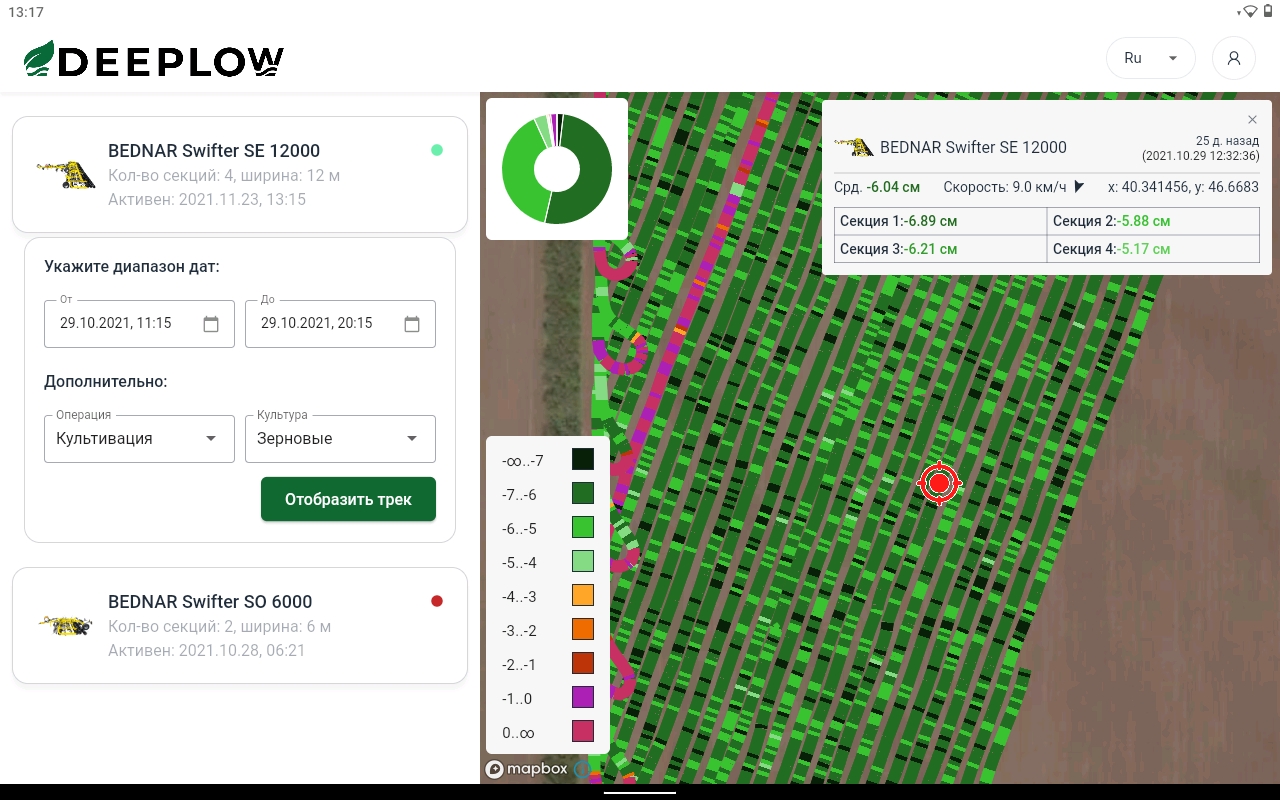Click the 'Дополнительно:' label
Image resolution: width=1280 pixels, height=800 pixels.
click(x=106, y=382)
